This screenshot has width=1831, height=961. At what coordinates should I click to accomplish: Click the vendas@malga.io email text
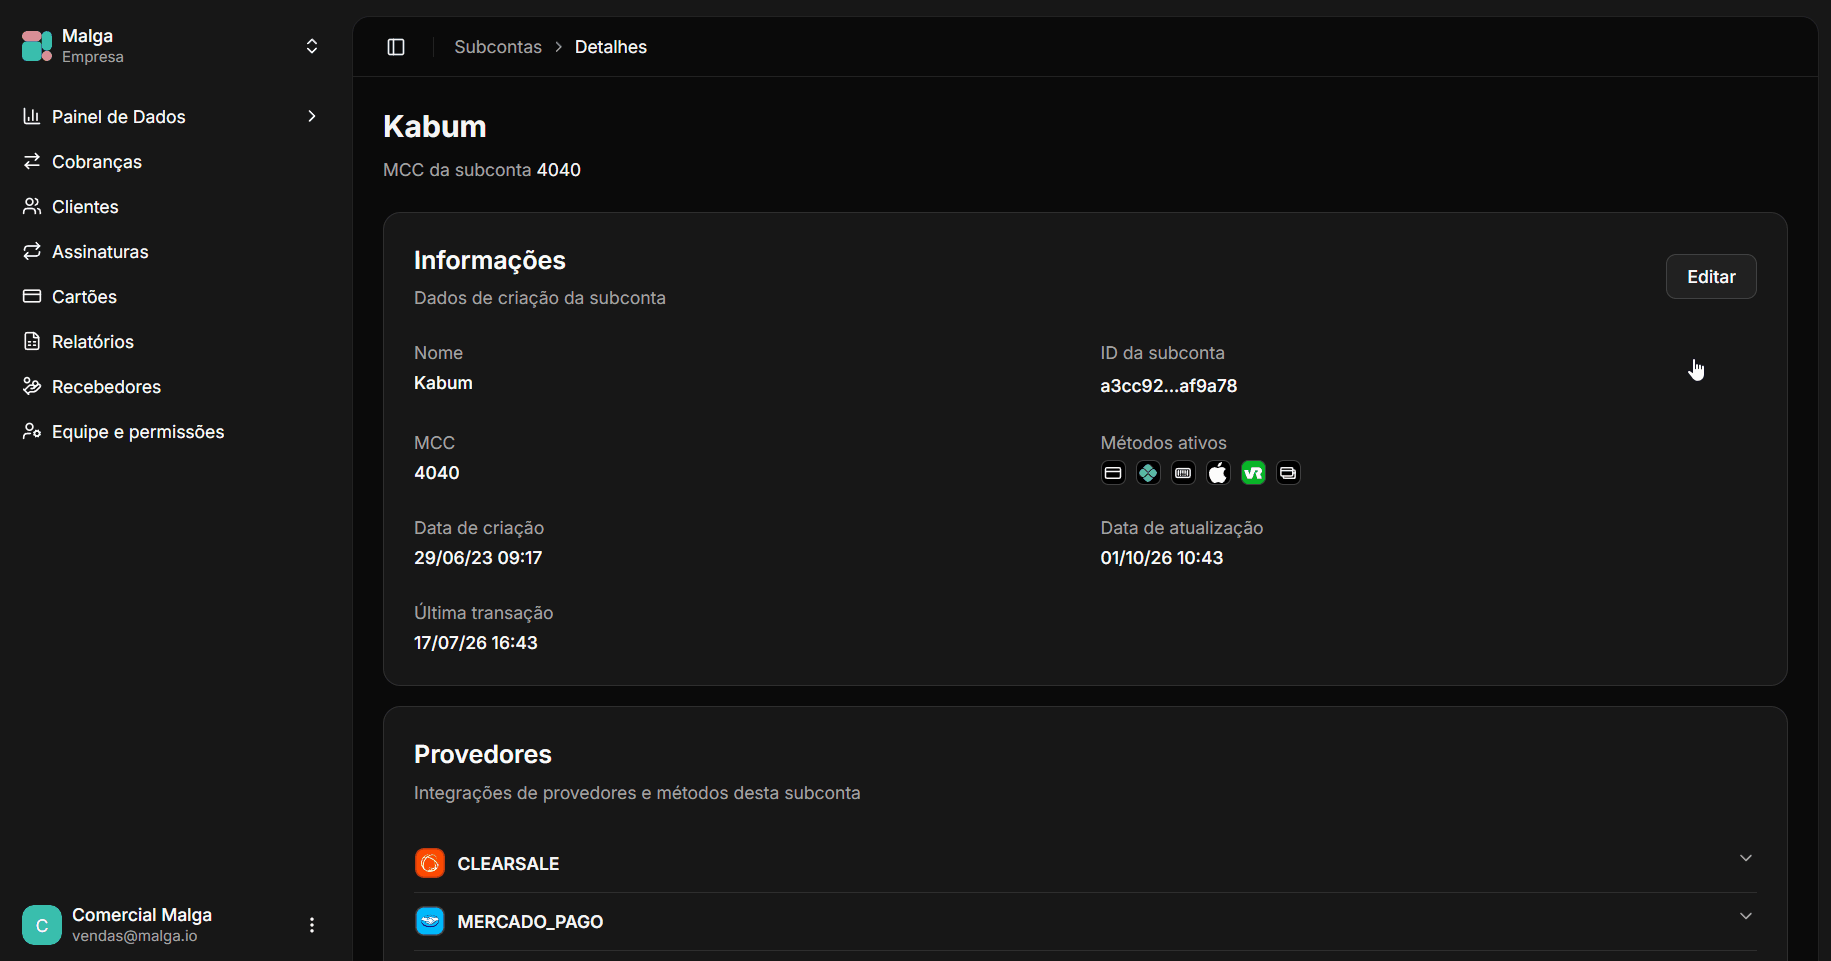(135, 936)
